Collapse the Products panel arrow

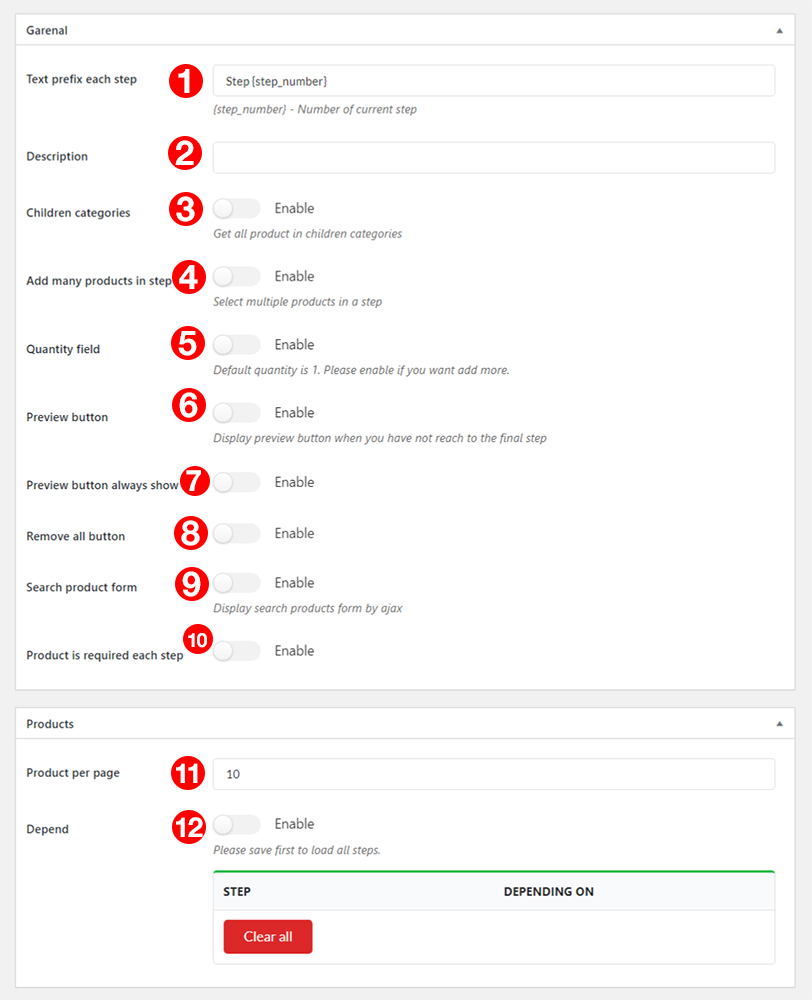click(x=779, y=724)
